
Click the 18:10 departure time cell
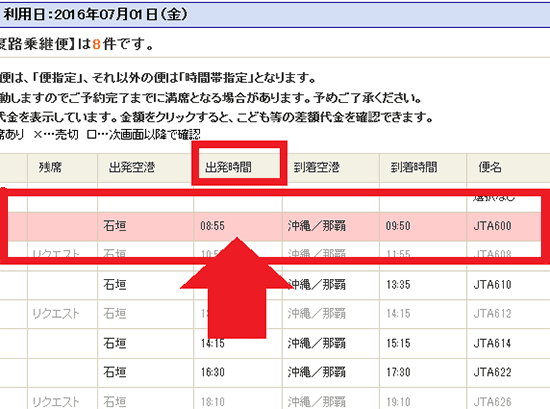[213, 402]
